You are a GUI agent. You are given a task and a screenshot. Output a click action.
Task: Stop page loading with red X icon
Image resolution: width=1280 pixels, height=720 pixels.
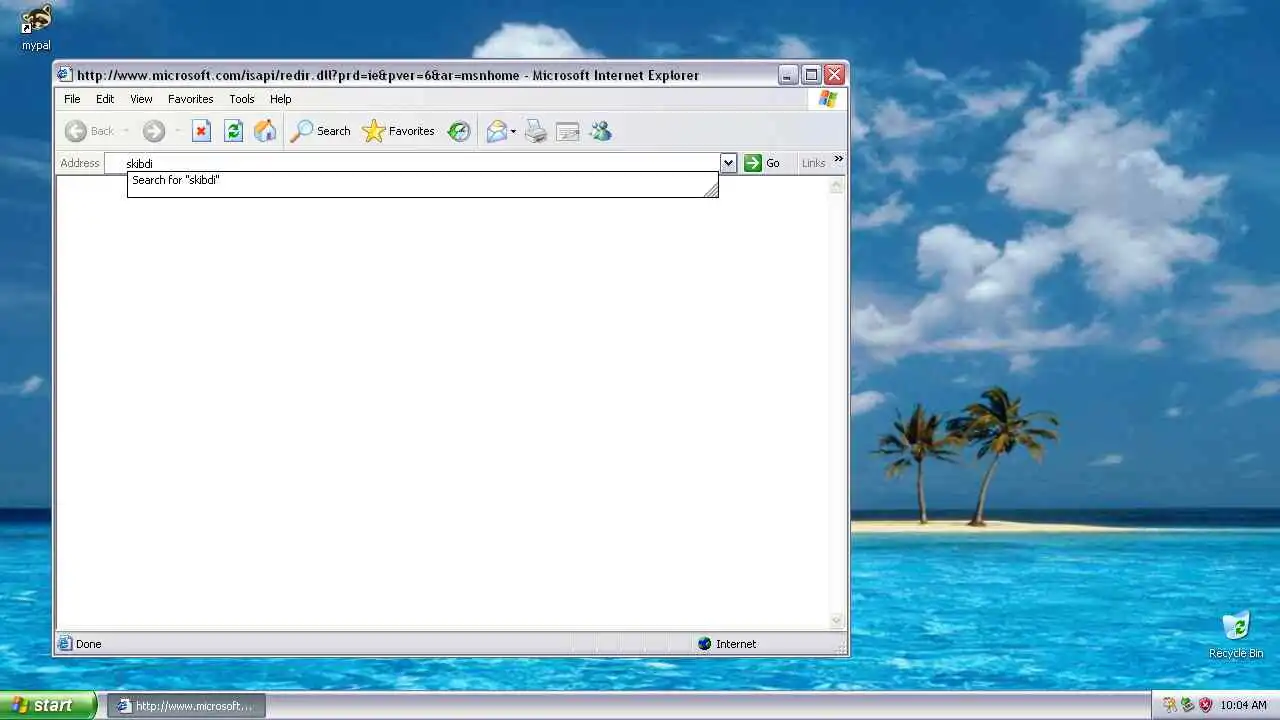click(201, 131)
